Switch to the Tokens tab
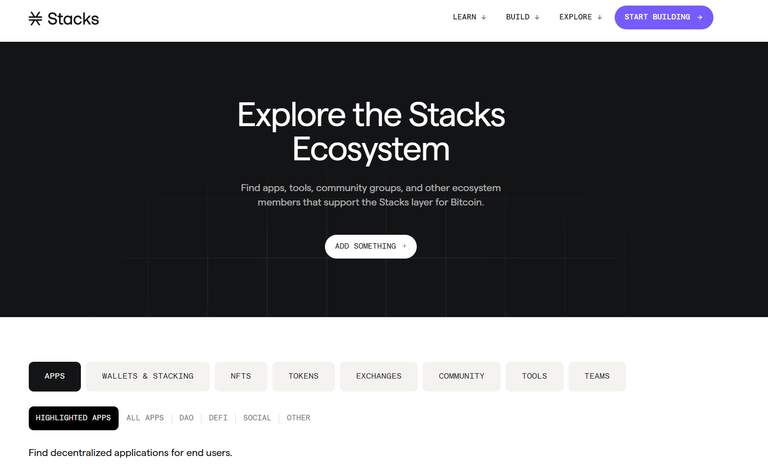 (x=303, y=376)
